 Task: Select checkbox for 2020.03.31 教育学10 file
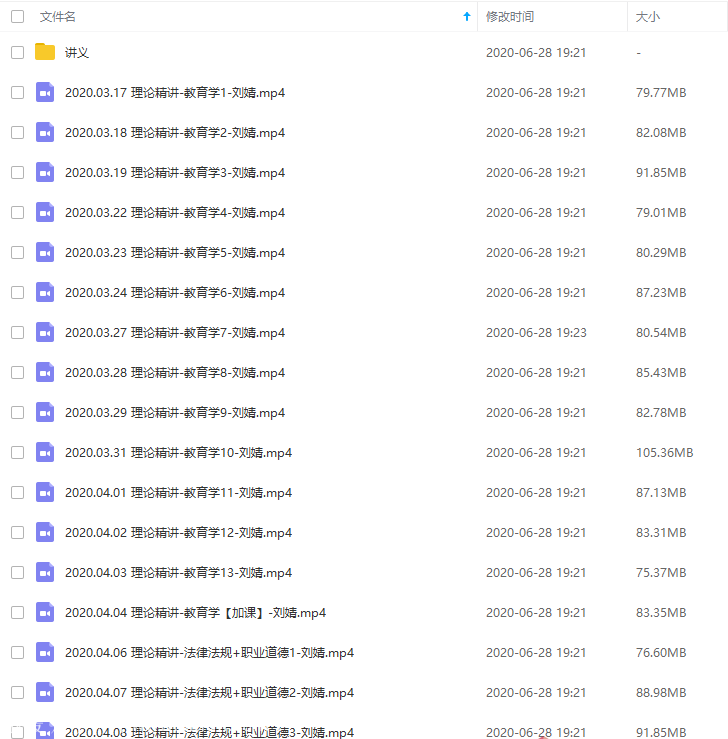(x=17, y=452)
